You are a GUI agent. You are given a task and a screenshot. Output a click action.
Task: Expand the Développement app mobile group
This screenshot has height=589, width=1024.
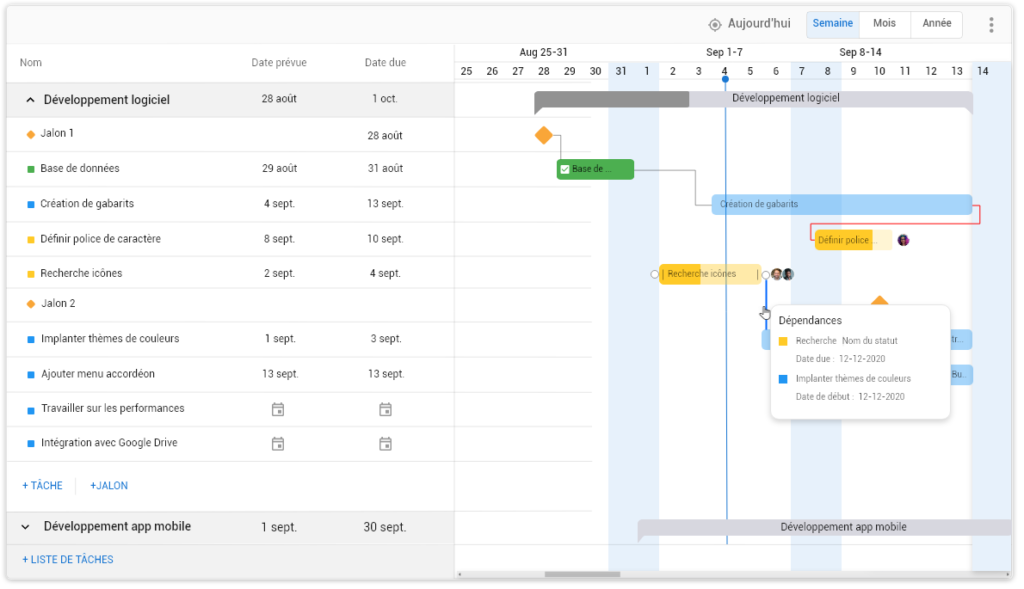tap(25, 527)
